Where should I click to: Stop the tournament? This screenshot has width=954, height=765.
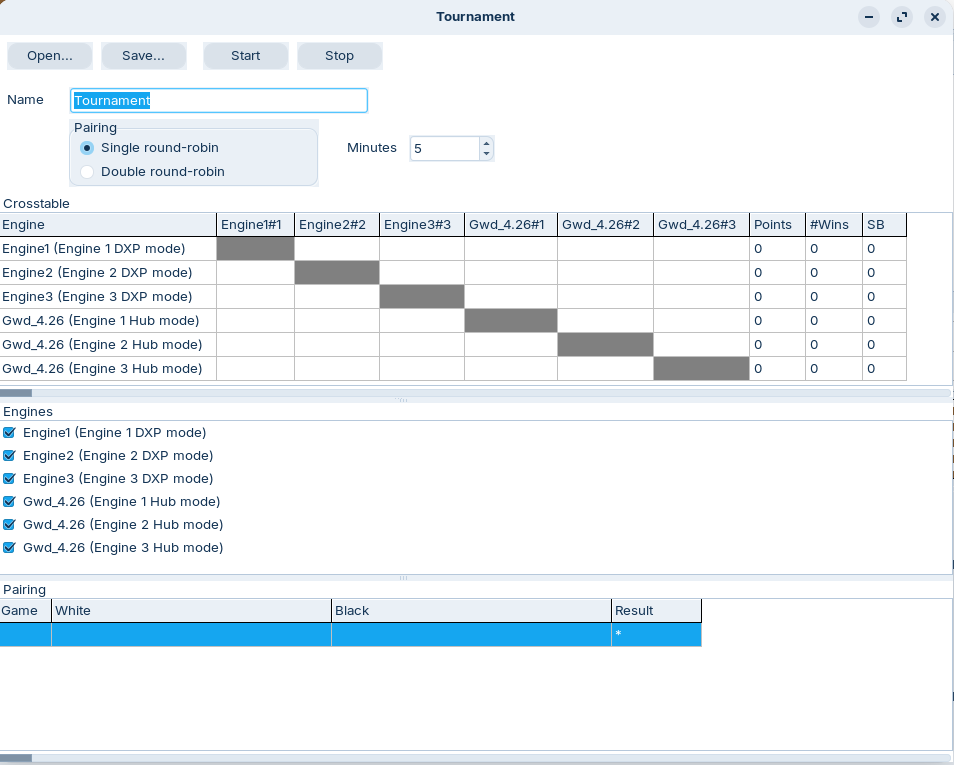pos(339,56)
